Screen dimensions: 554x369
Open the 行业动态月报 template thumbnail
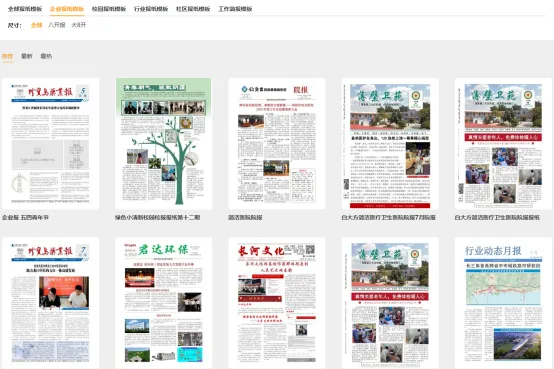[x=503, y=303]
